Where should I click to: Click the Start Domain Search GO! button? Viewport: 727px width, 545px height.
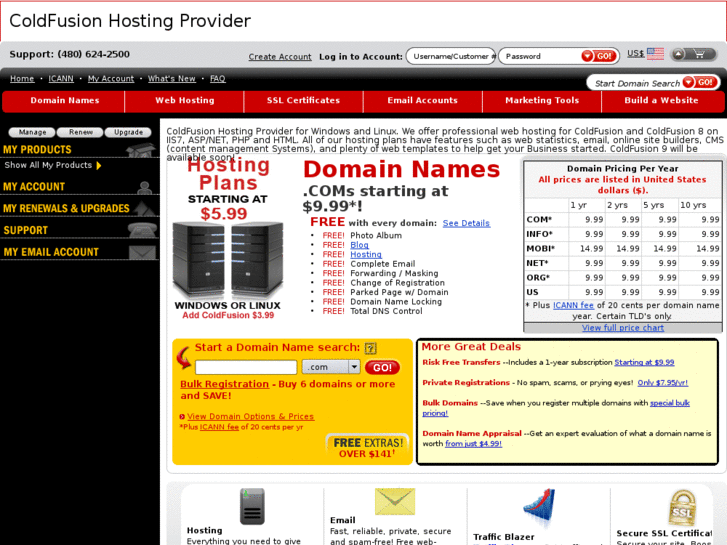pos(700,83)
